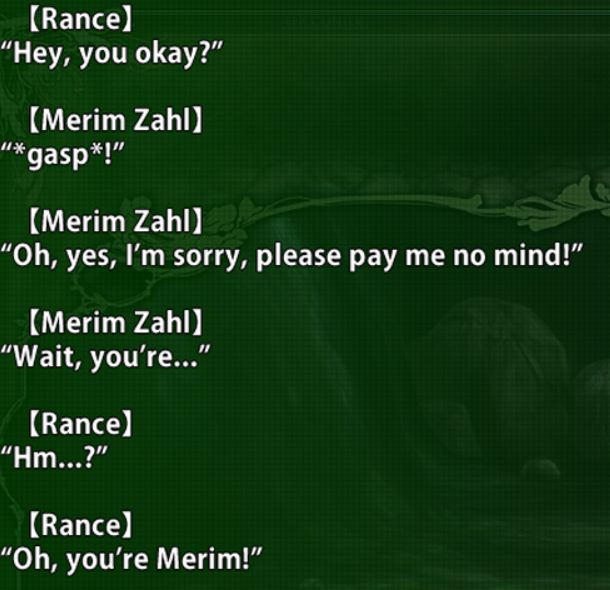
Task: Click the second Merim Zahl speaker label
Action: click(116, 221)
